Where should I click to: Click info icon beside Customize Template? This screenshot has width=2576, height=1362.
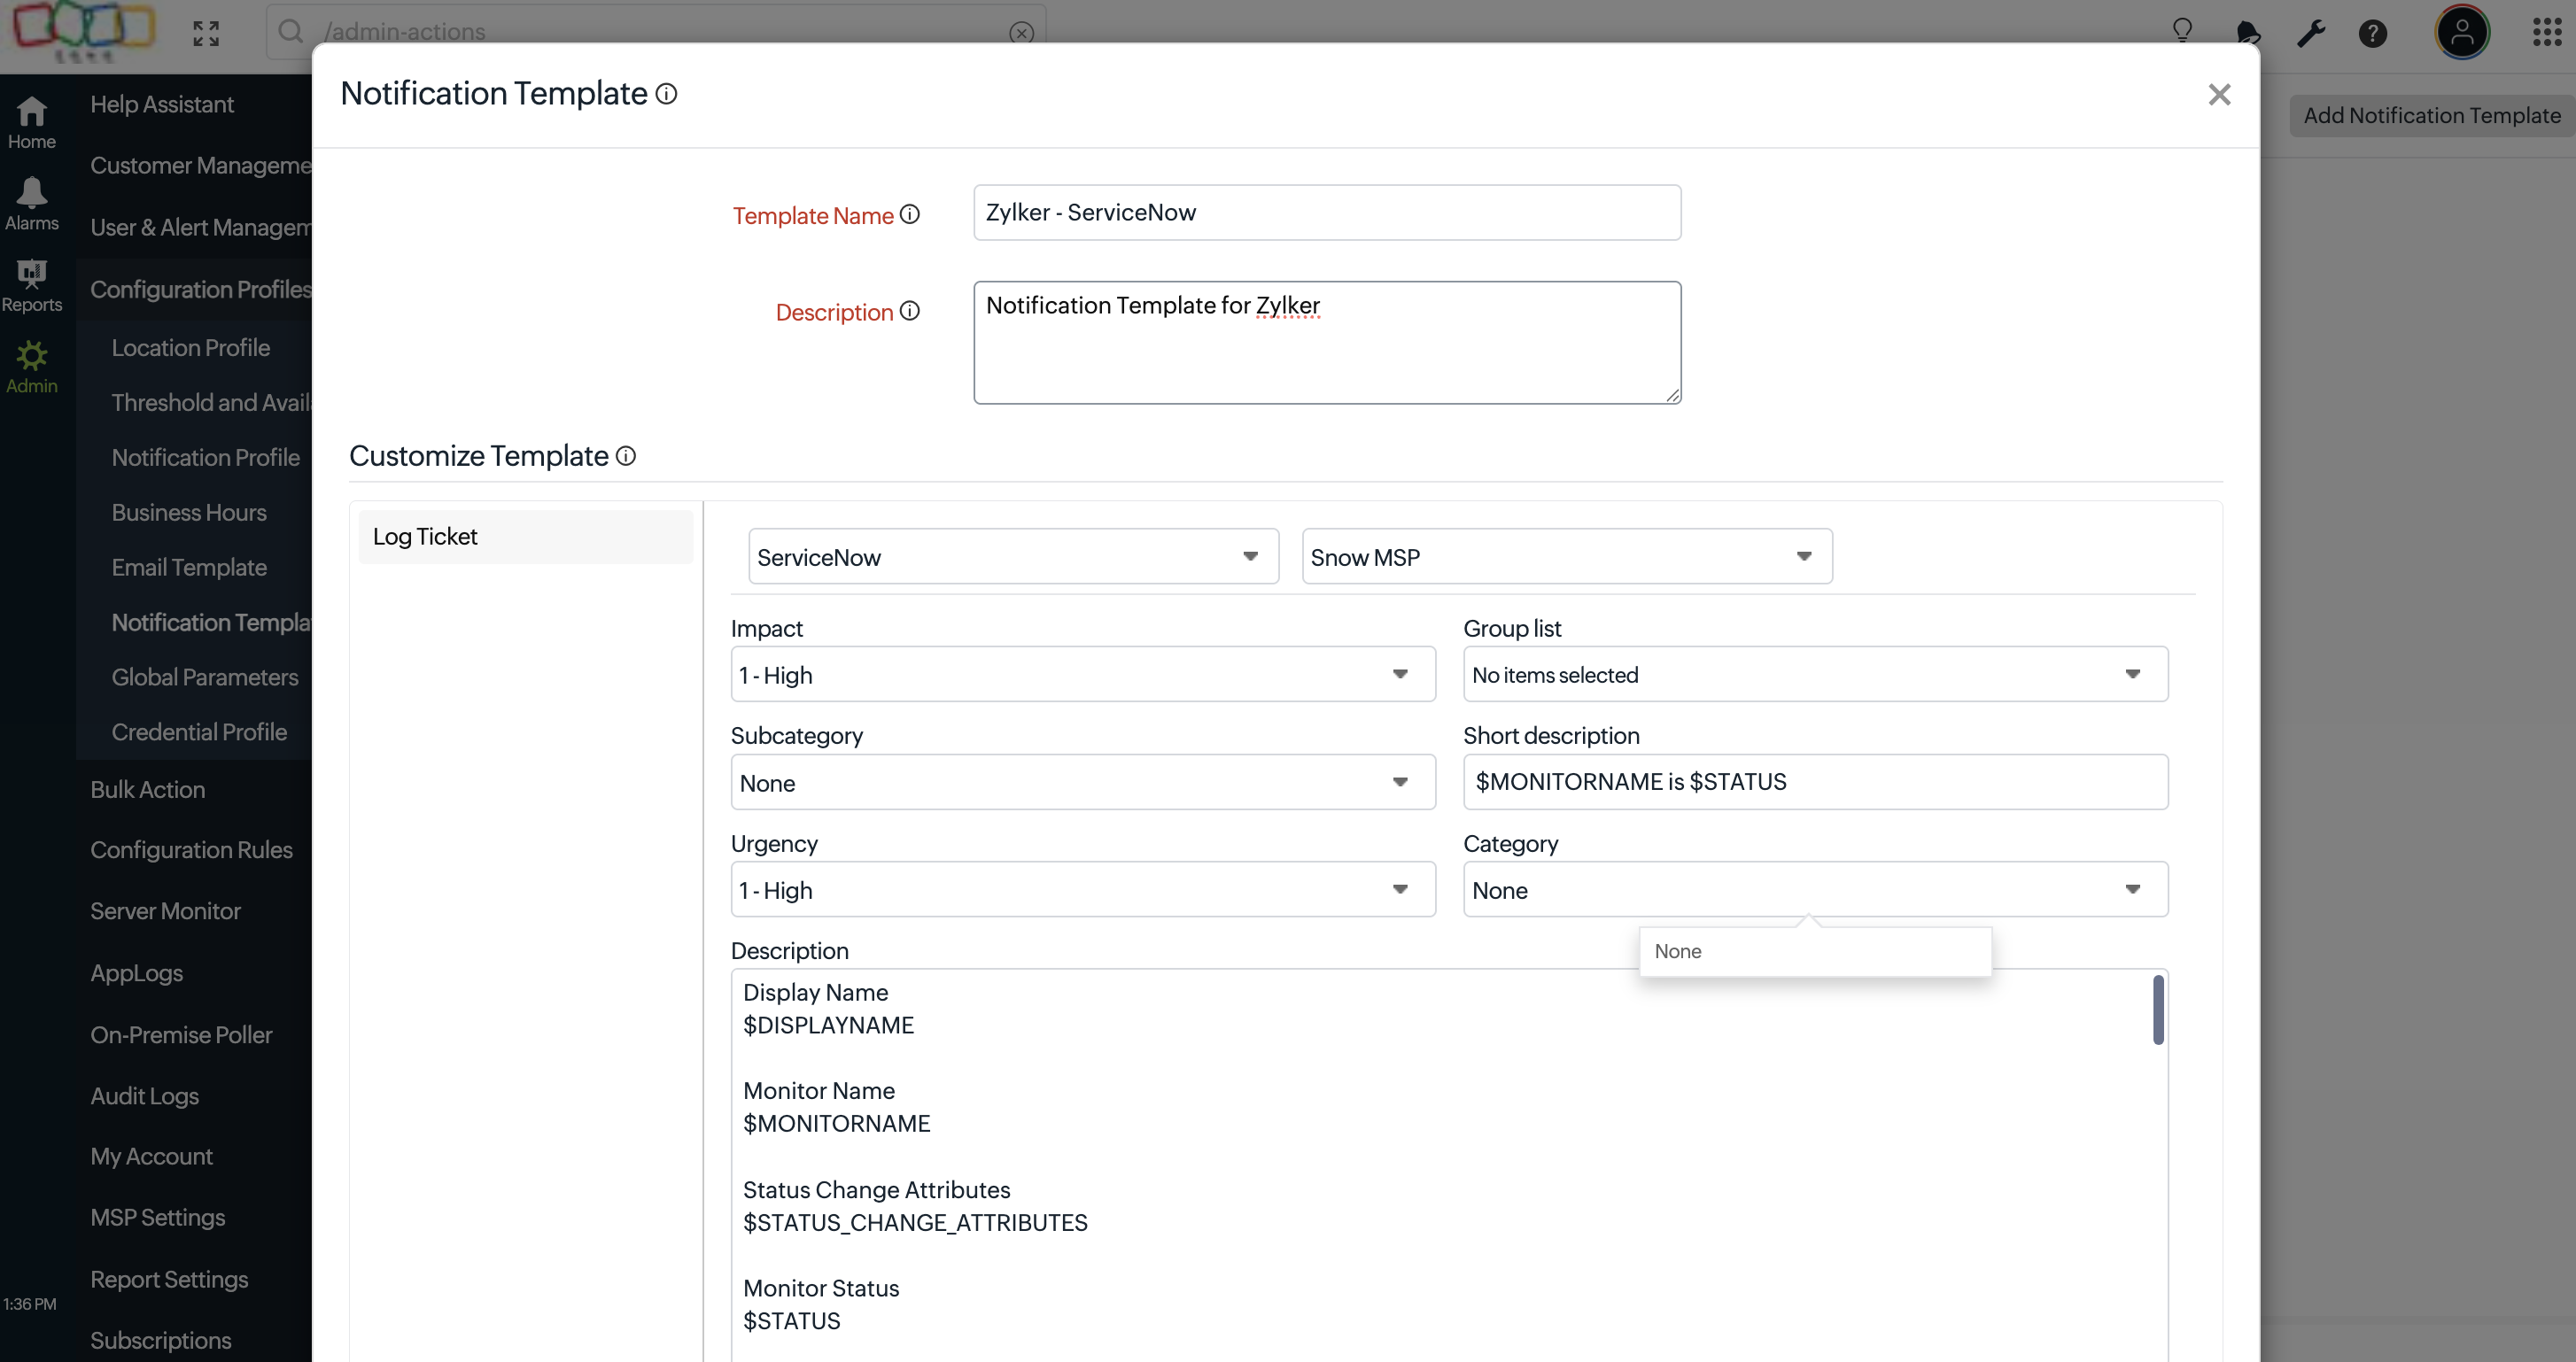coord(626,456)
